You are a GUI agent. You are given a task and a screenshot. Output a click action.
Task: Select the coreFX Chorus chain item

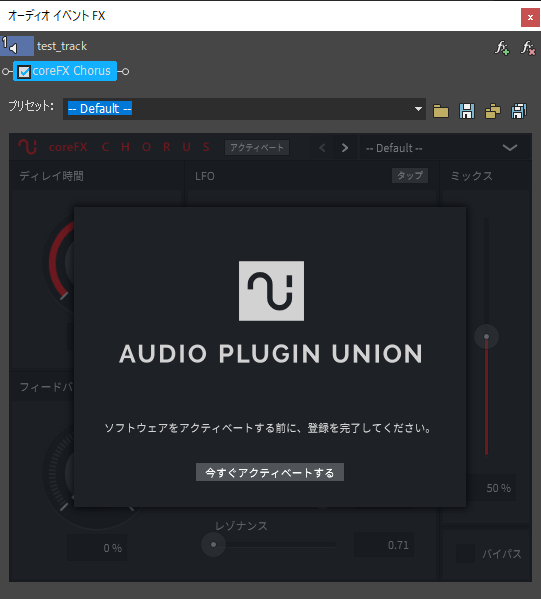coord(65,71)
